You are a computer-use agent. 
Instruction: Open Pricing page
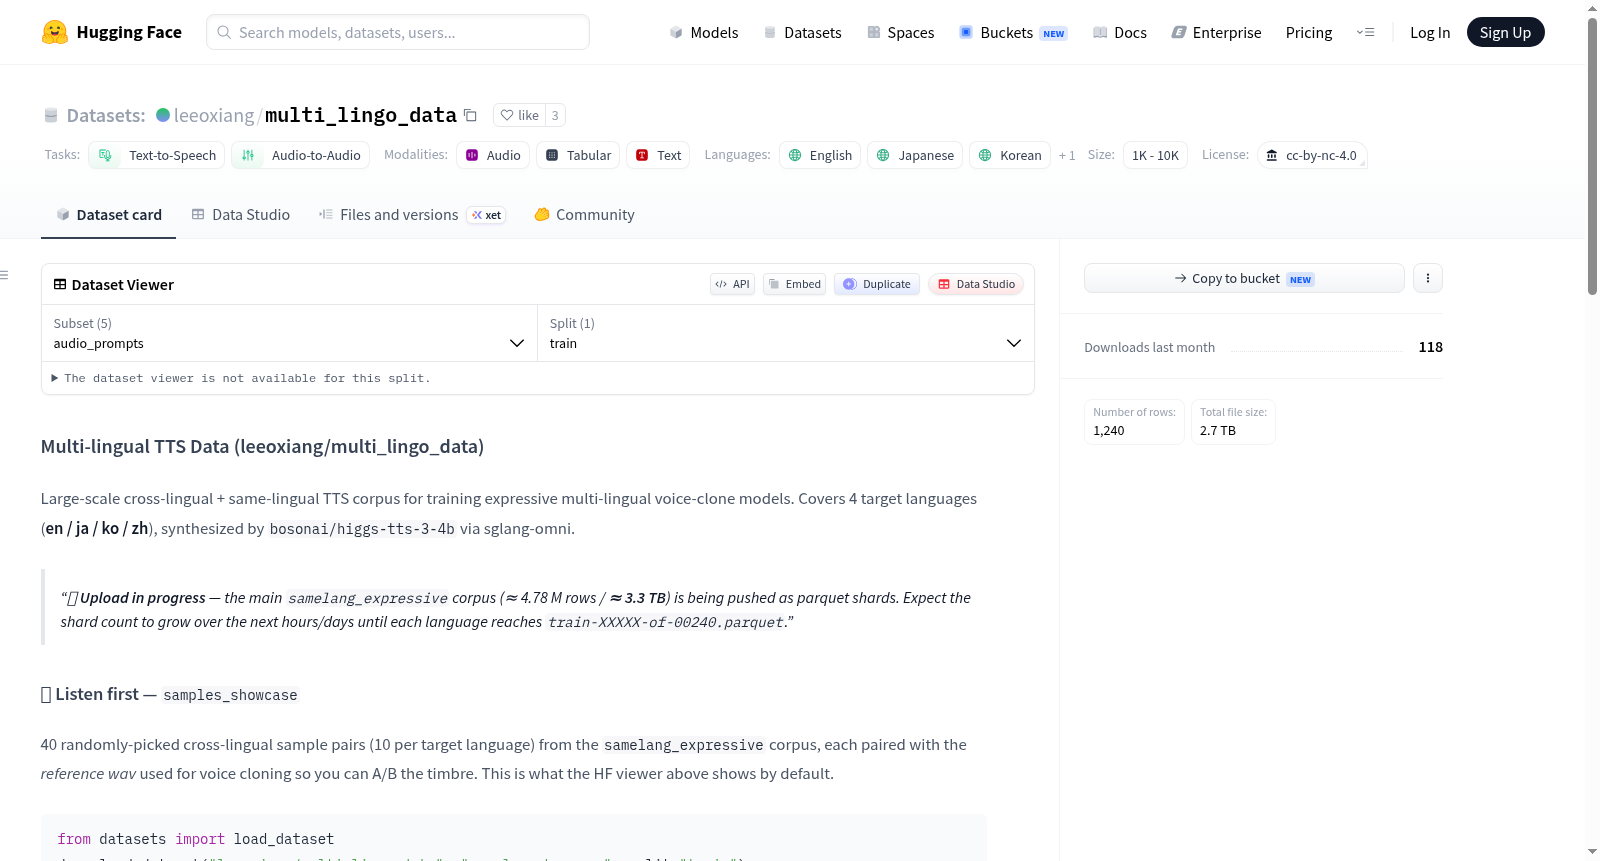1309,32
